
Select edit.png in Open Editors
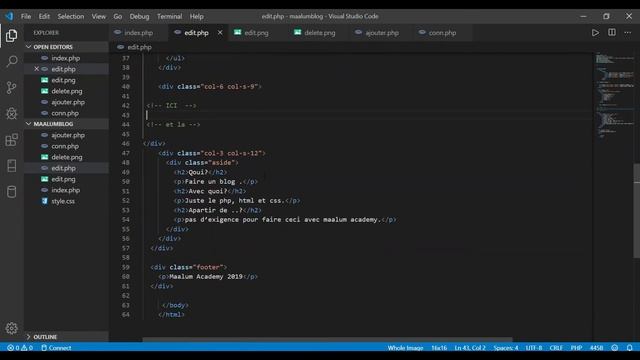(66, 80)
